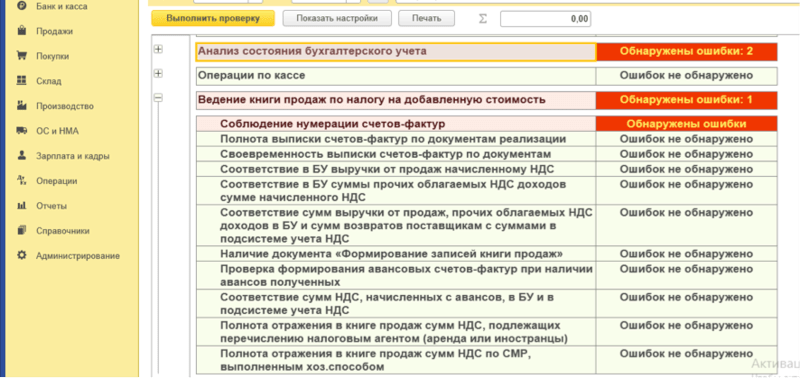Select Проверка формирования авансовых счетов-фактур row

tap(396, 275)
